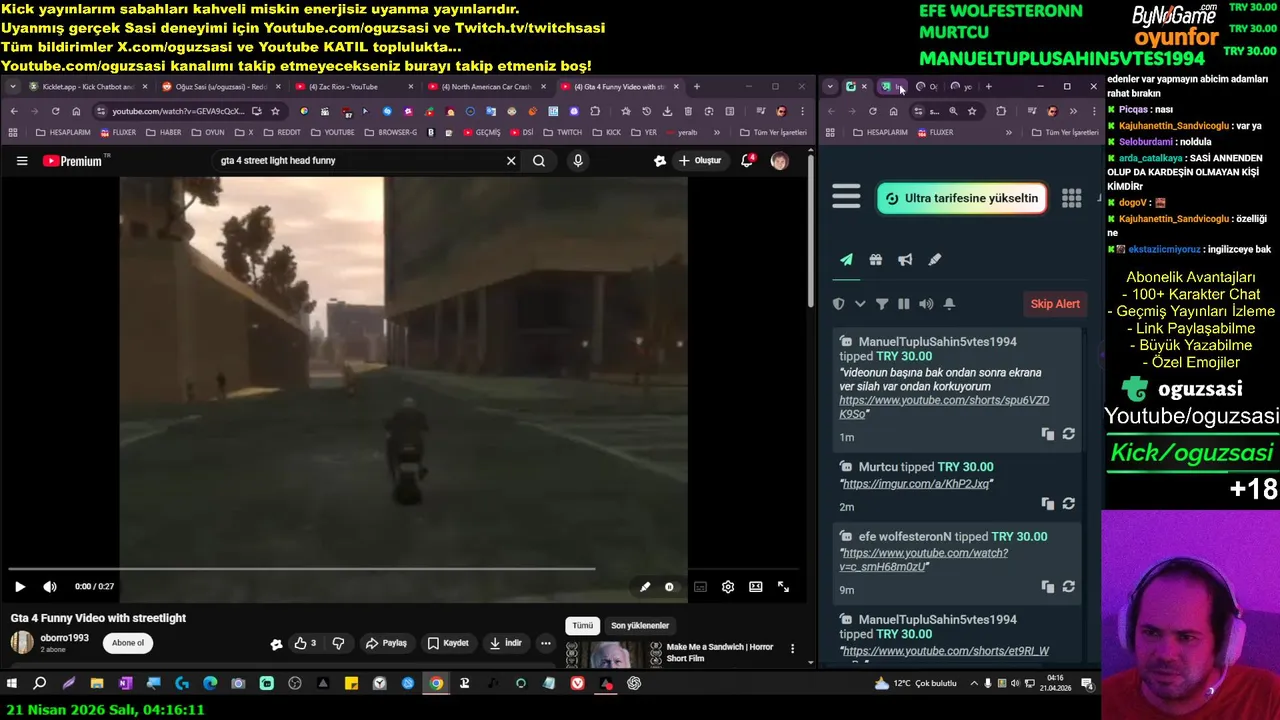Image resolution: width=1280 pixels, height=720 pixels.
Task: Open YouTube account avatar menu
Action: point(779,160)
